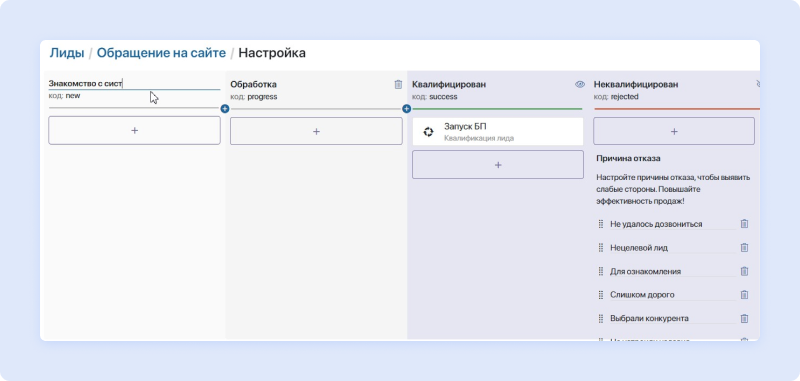Click the код: progress label

click(254, 96)
